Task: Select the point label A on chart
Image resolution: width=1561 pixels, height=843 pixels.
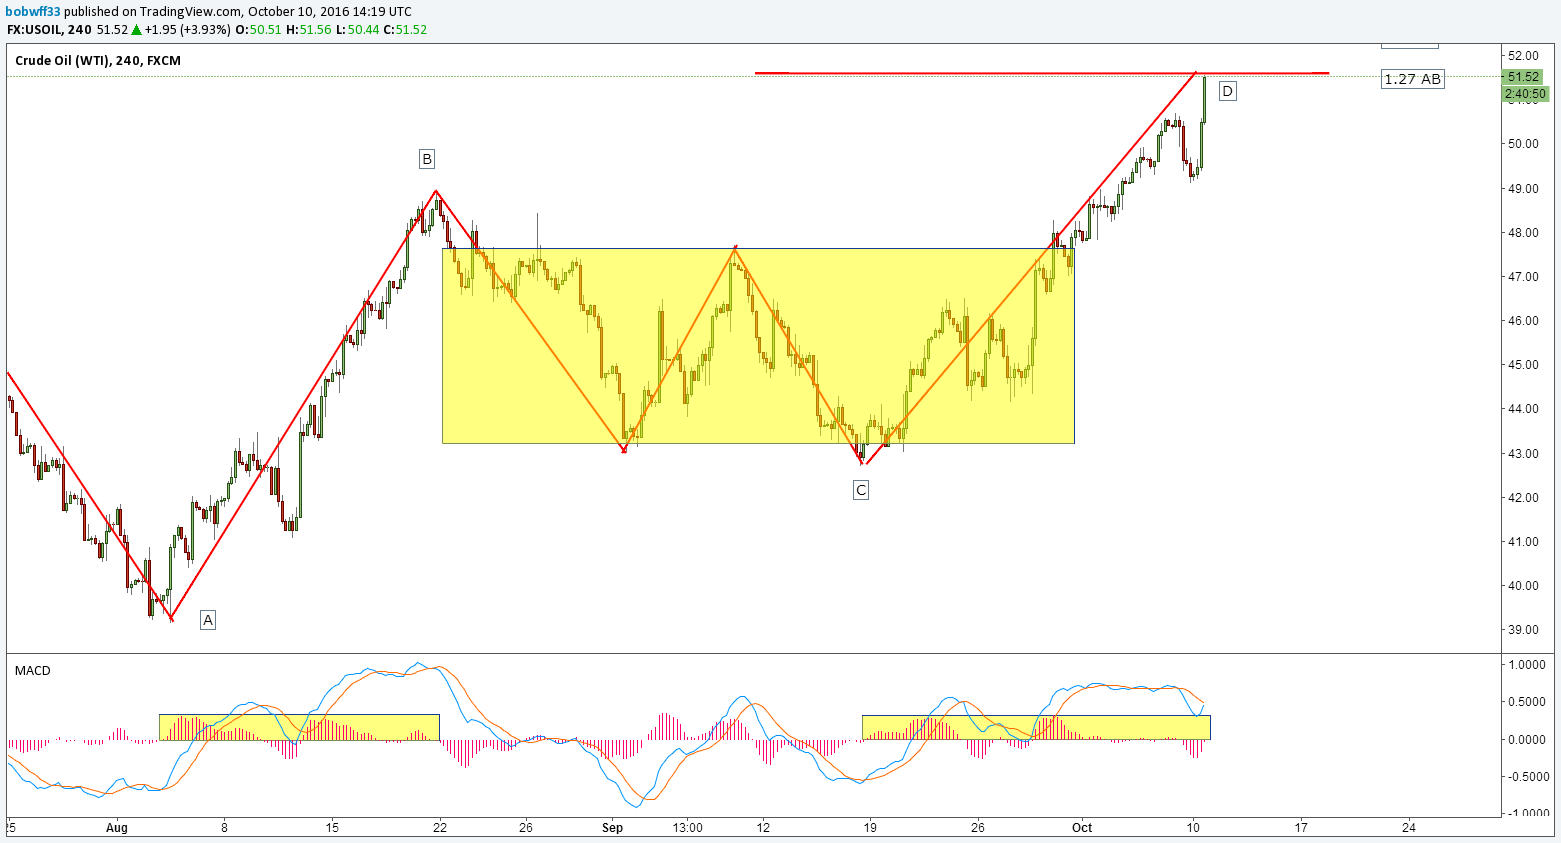Action: pyautogui.click(x=208, y=620)
